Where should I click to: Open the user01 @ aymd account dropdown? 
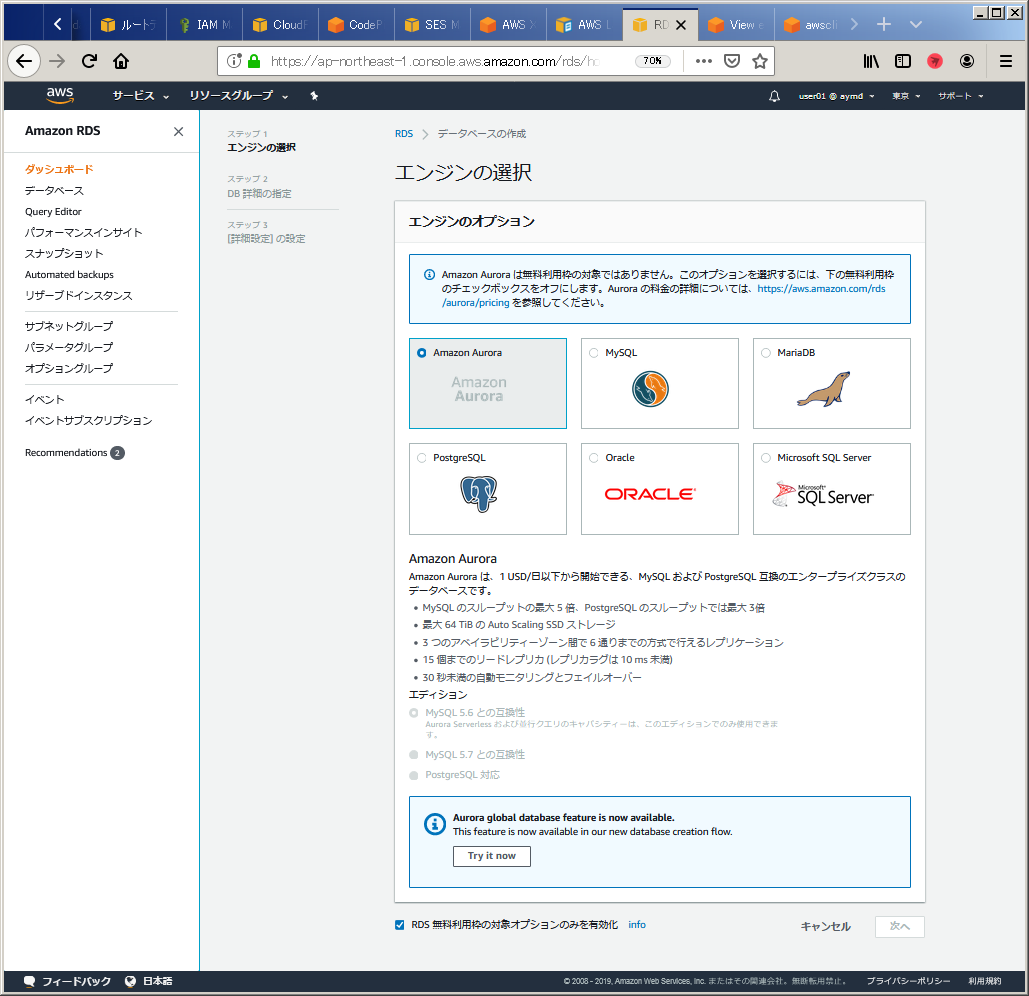click(x=837, y=96)
